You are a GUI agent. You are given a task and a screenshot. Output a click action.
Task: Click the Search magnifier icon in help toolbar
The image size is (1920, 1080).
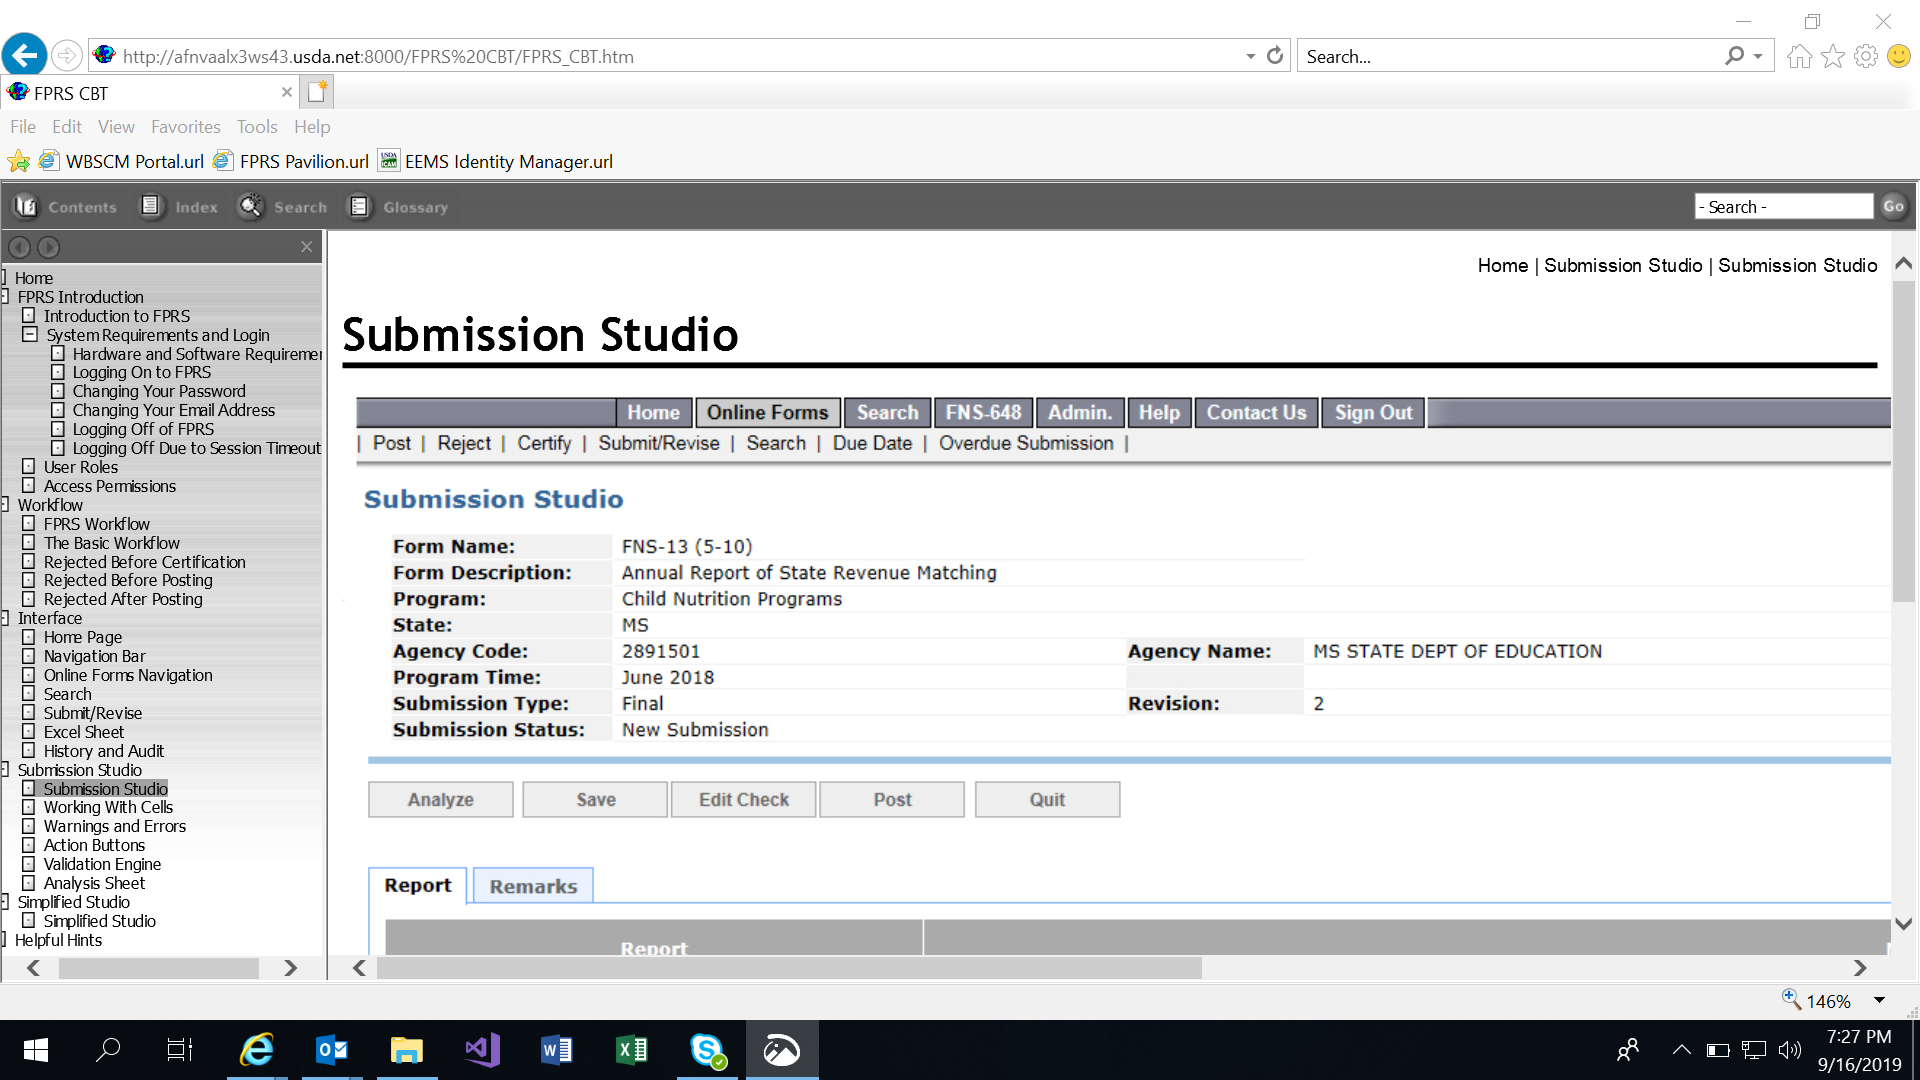tap(250, 207)
